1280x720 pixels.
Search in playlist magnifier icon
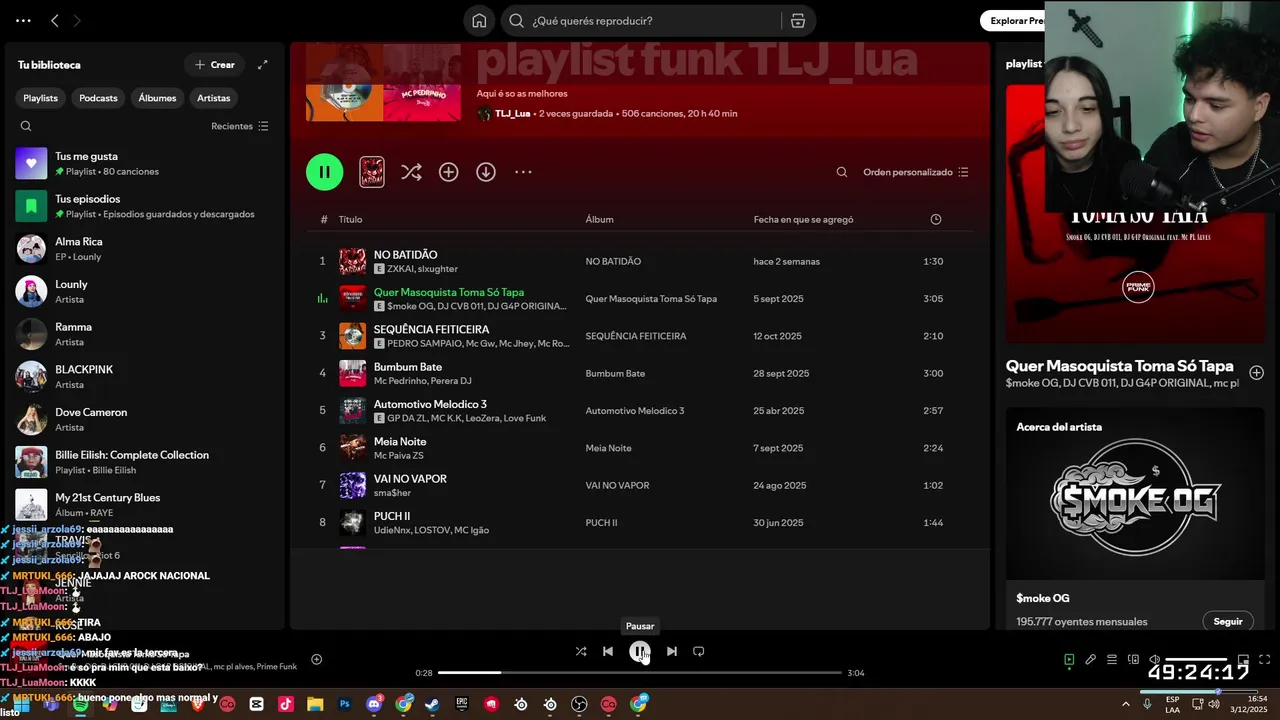coord(842,172)
